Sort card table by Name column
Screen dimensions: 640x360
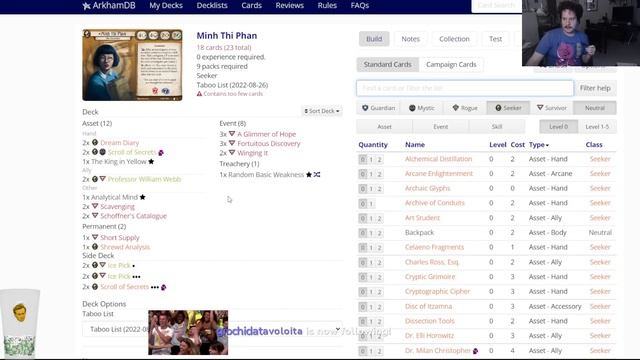click(415, 144)
